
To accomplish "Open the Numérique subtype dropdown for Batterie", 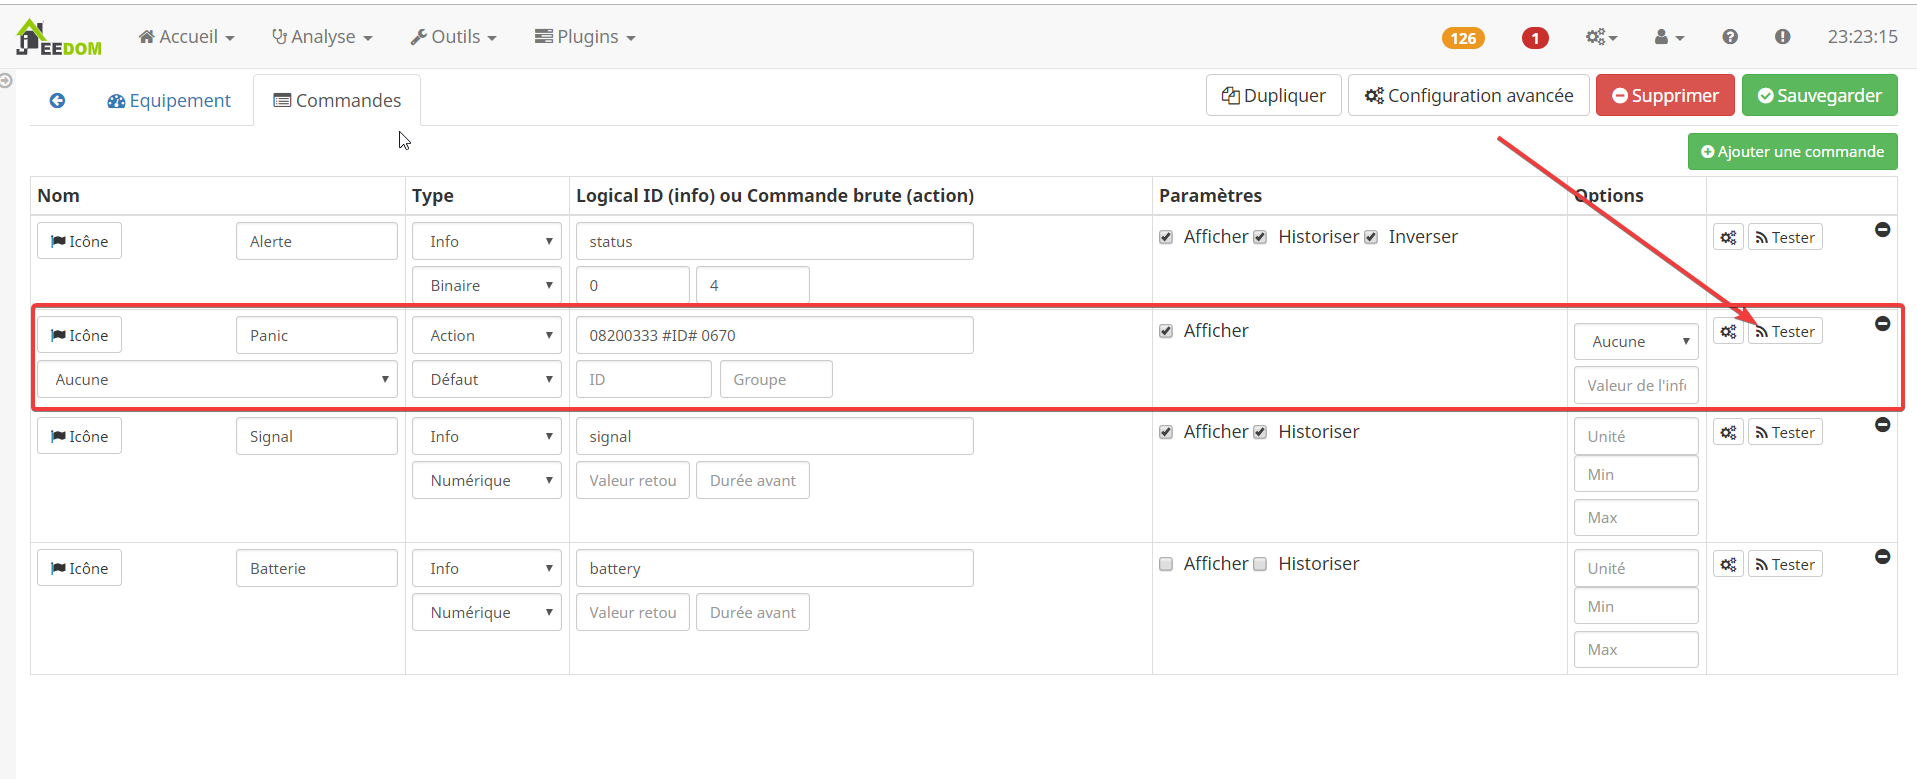I will tap(487, 612).
